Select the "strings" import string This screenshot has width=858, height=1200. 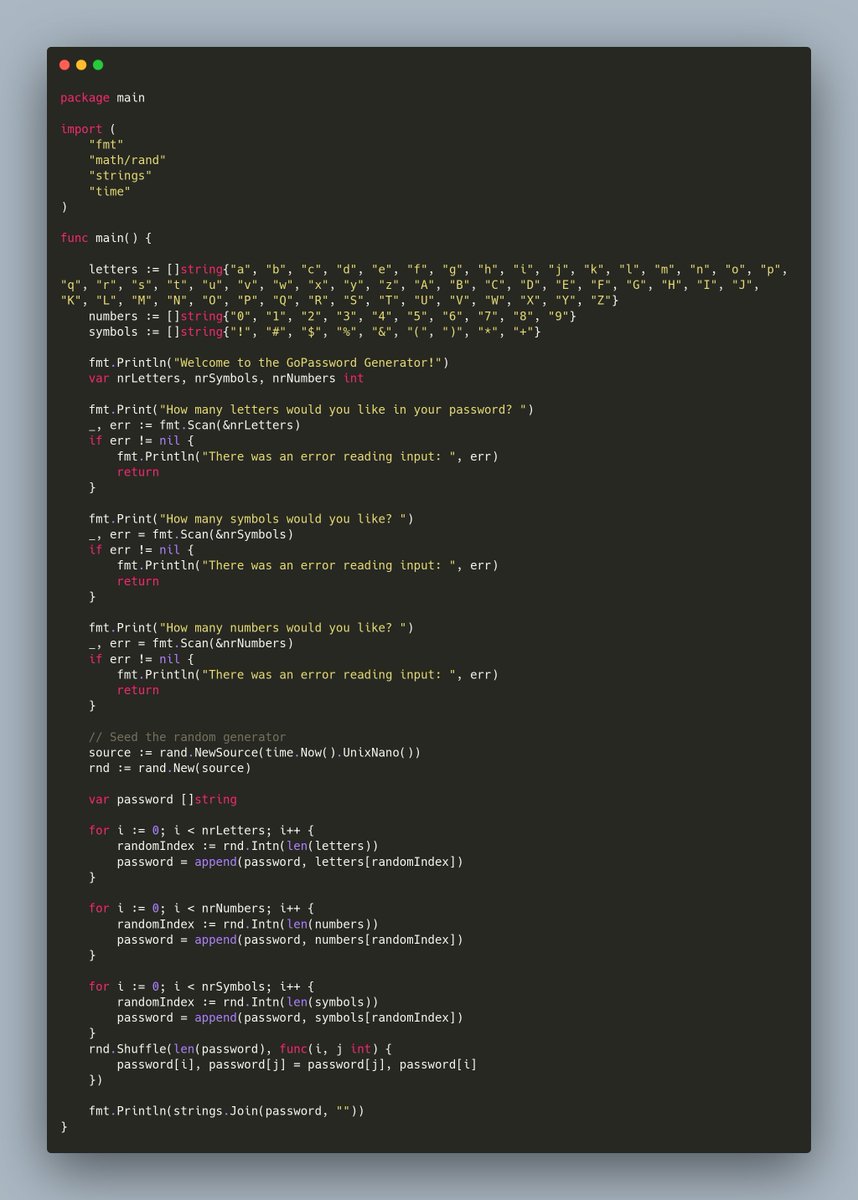tap(120, 176)
